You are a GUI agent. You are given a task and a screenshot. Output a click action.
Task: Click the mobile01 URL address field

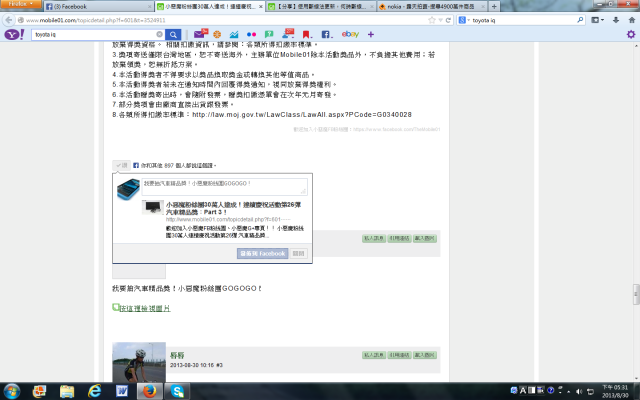pyautogui.click(x=220, y=20)
